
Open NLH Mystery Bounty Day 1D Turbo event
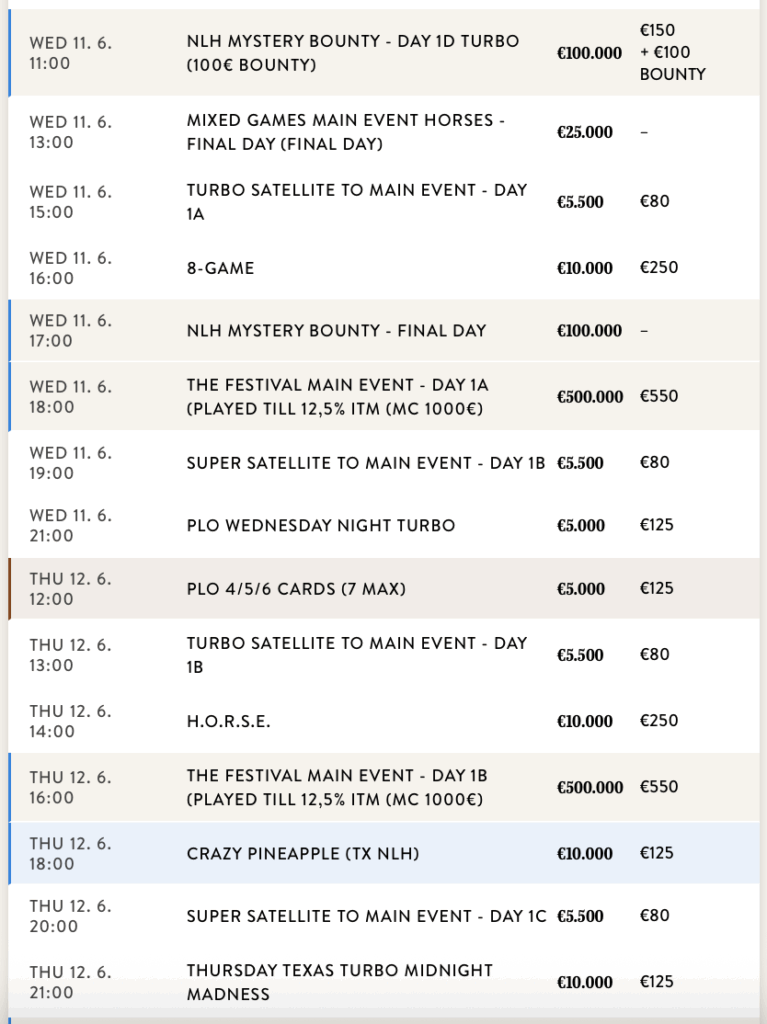352,53
